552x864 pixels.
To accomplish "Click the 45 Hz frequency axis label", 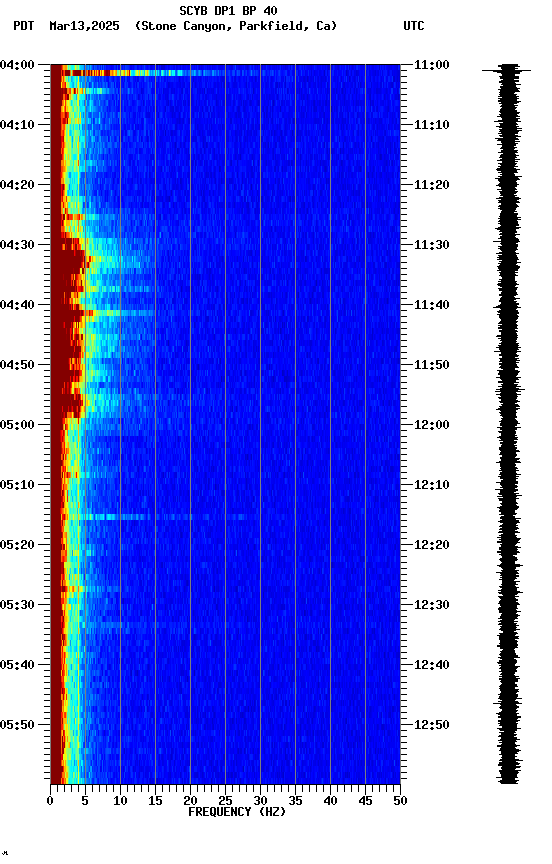I will pos(365,801).
